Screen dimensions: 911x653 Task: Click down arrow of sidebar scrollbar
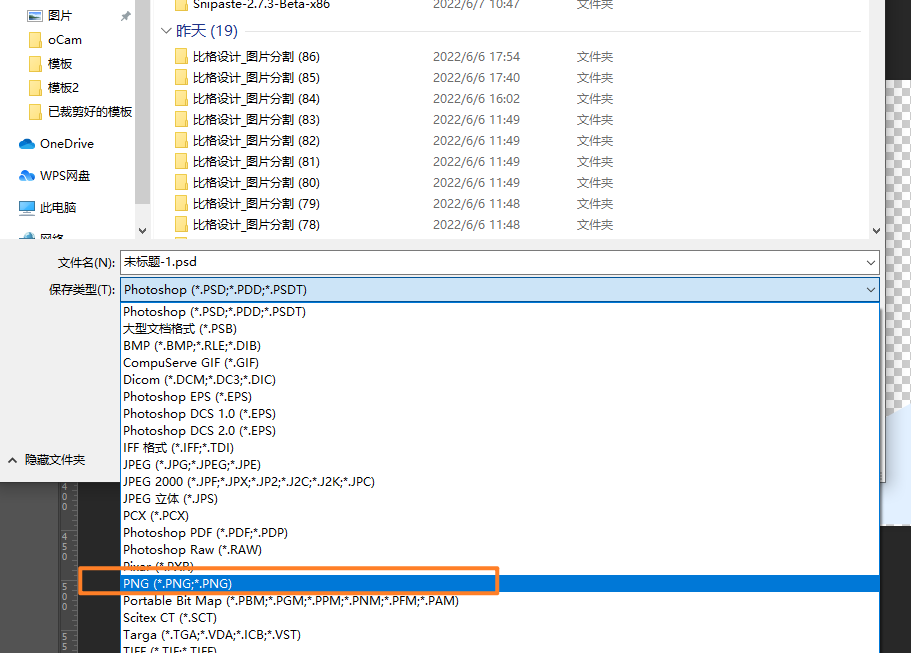(142, 231)
